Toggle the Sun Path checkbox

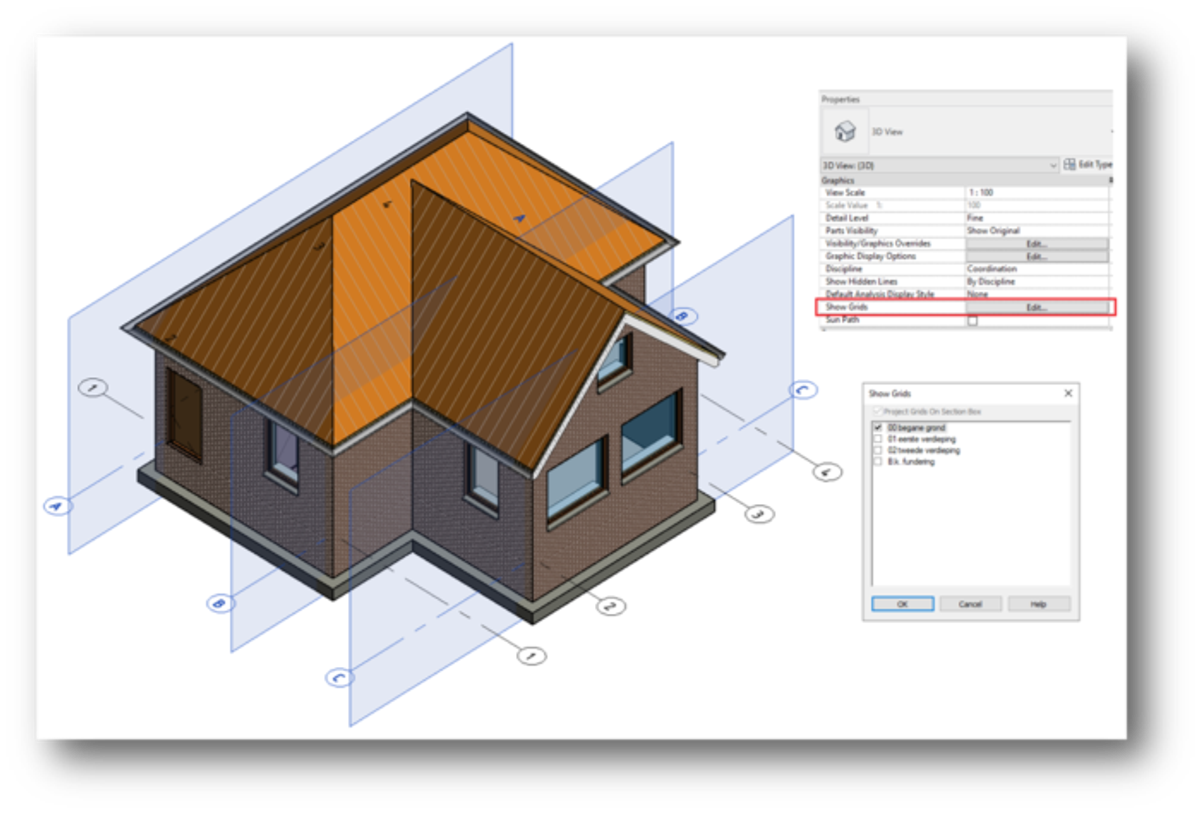click(972, 321)
